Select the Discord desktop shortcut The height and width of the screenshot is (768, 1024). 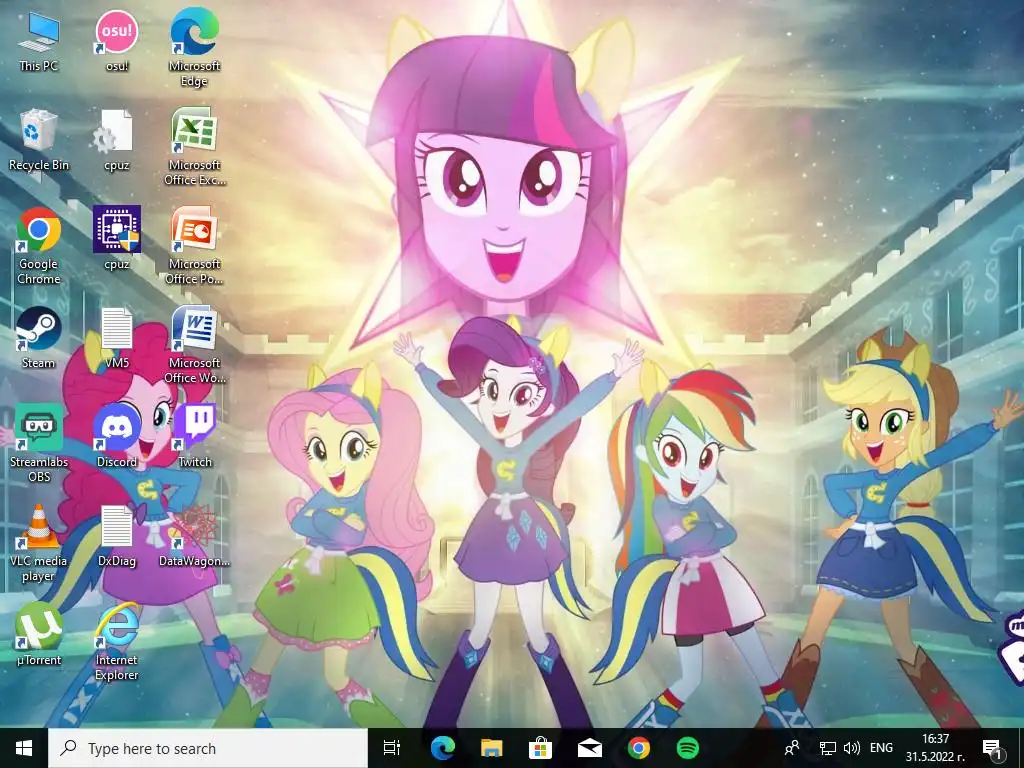[117, 437]
